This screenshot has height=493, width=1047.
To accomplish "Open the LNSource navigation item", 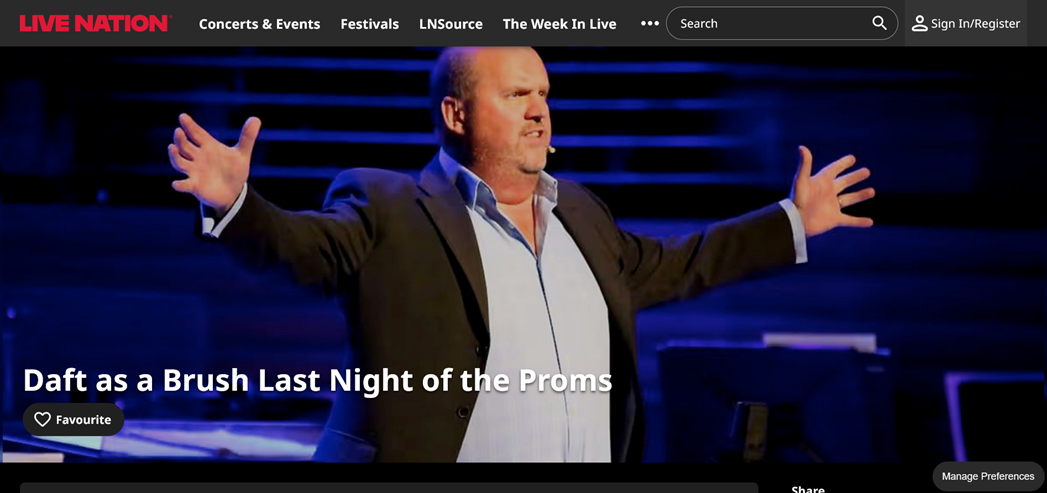I will click(451, 24).
